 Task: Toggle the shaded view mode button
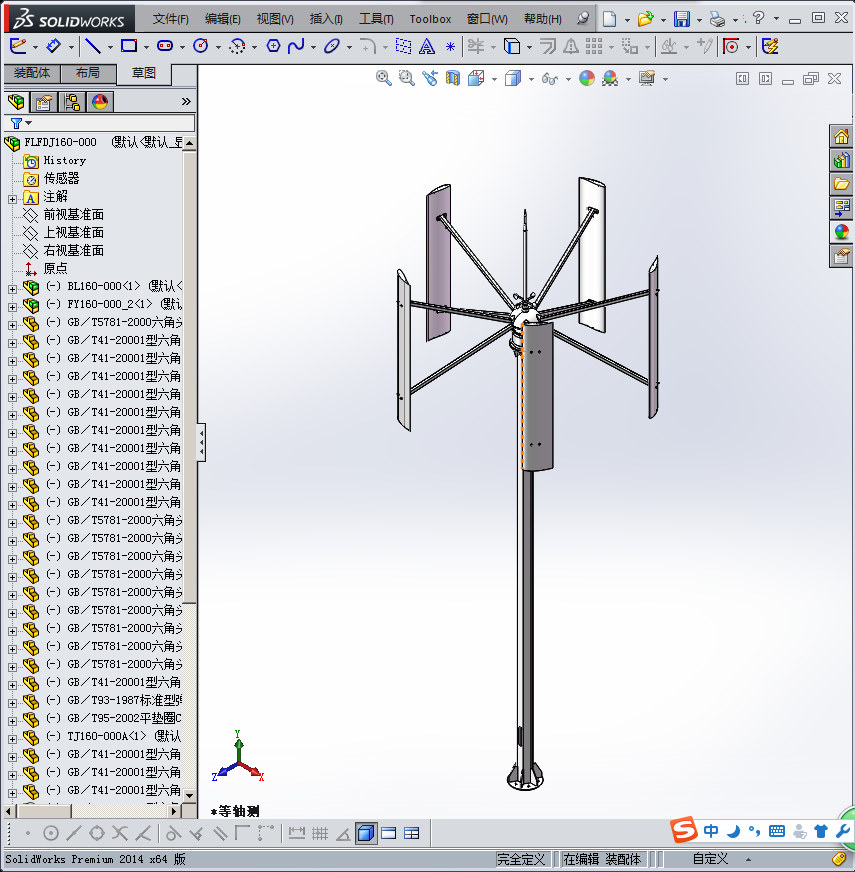click(366, 833)
